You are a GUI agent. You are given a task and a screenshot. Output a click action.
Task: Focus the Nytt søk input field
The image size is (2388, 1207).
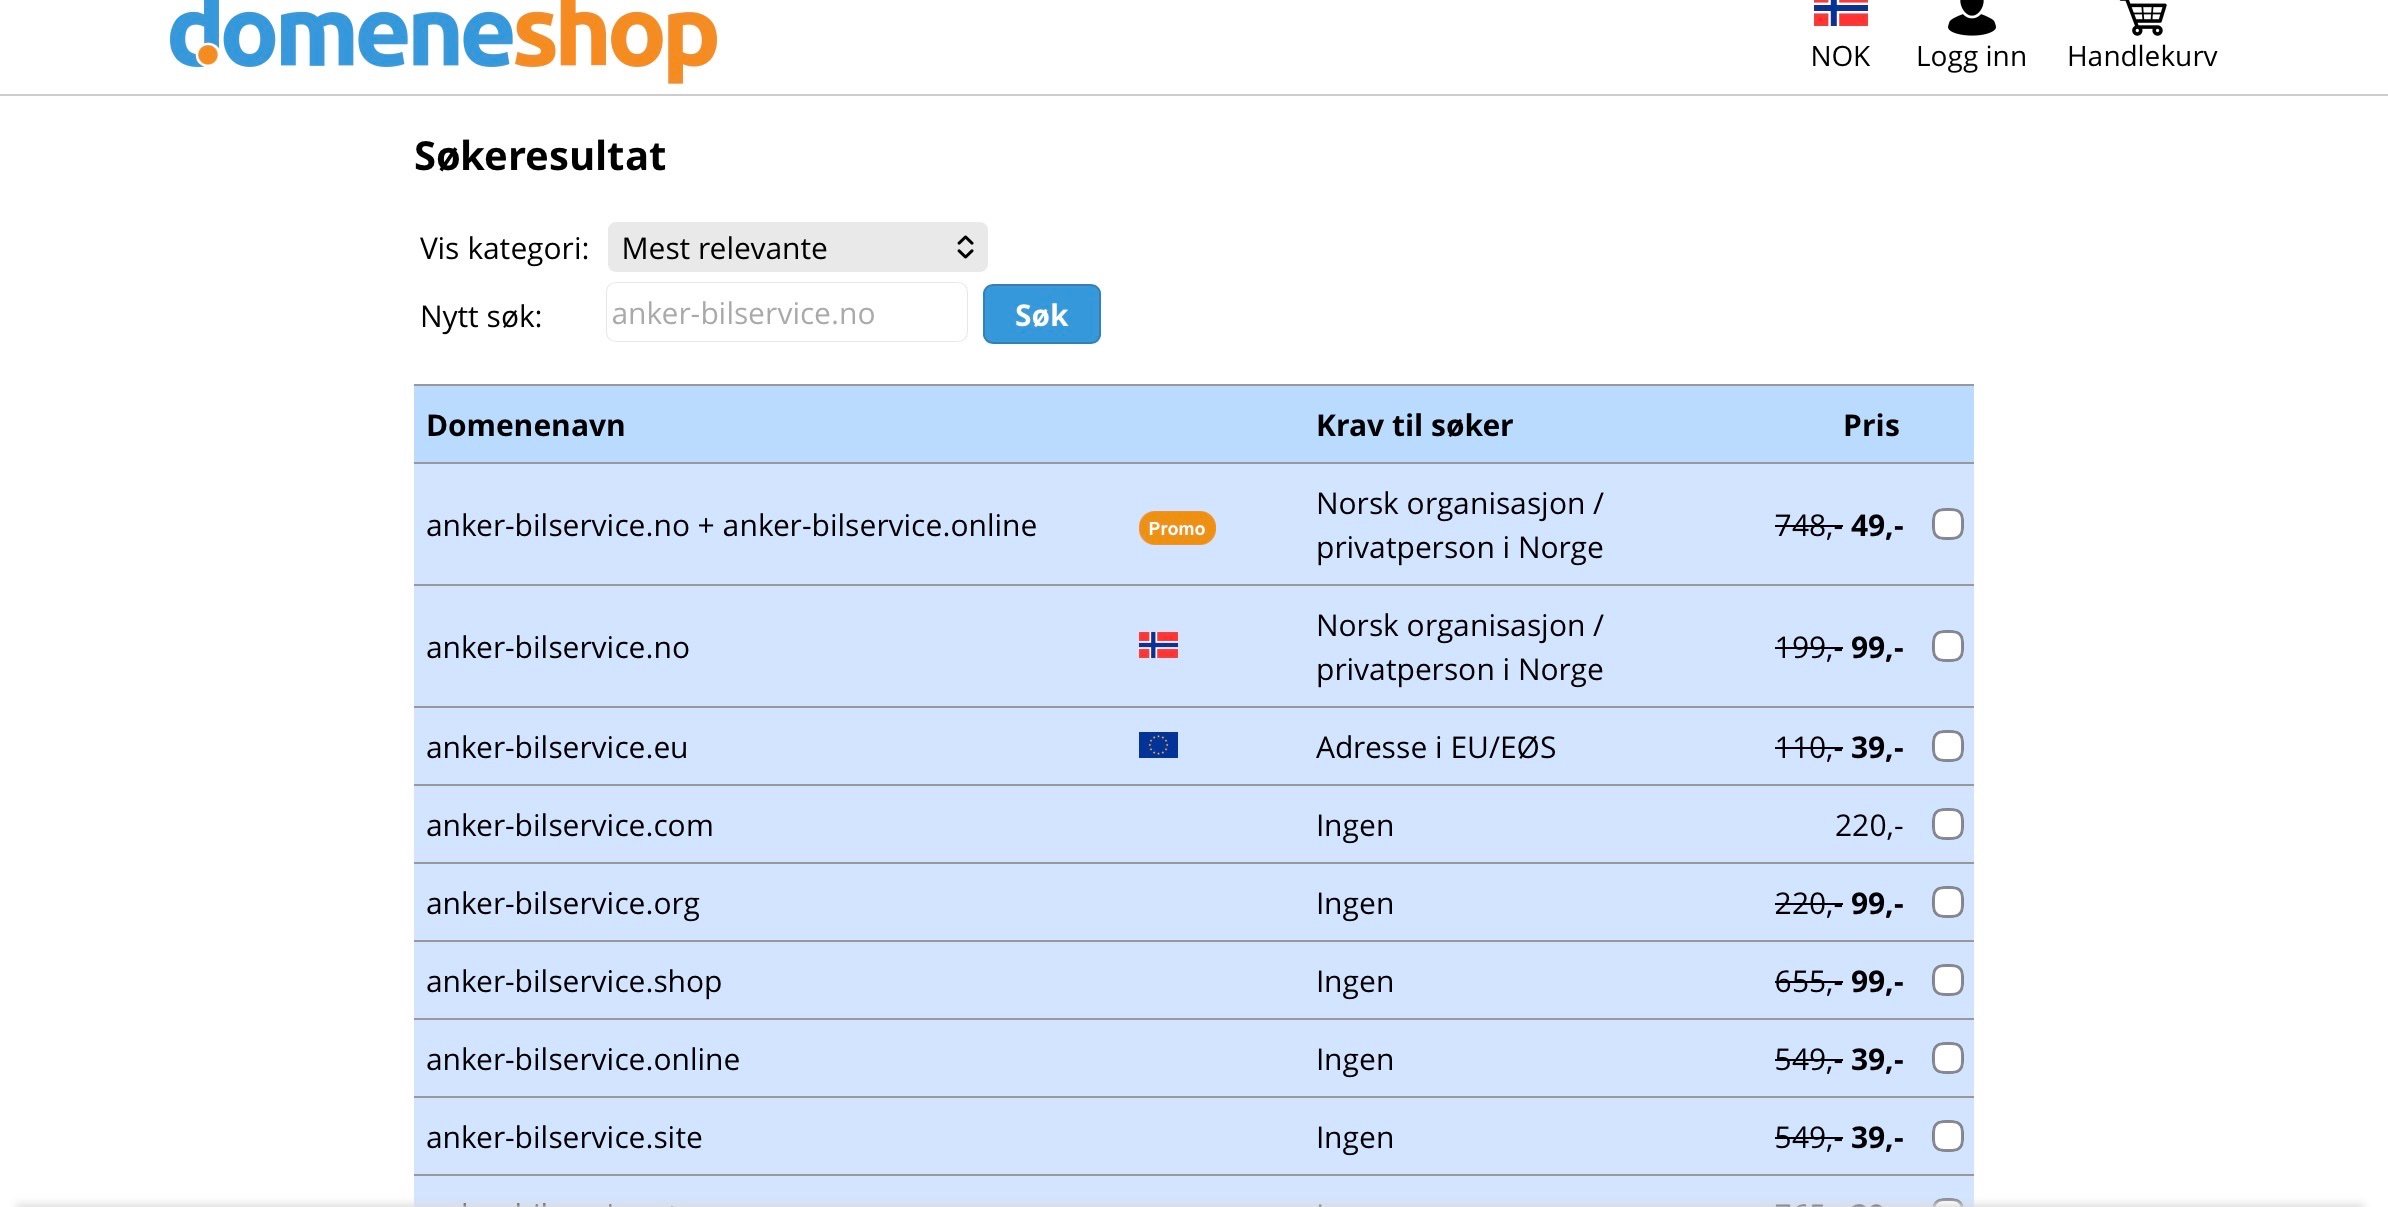pos(786,313)
